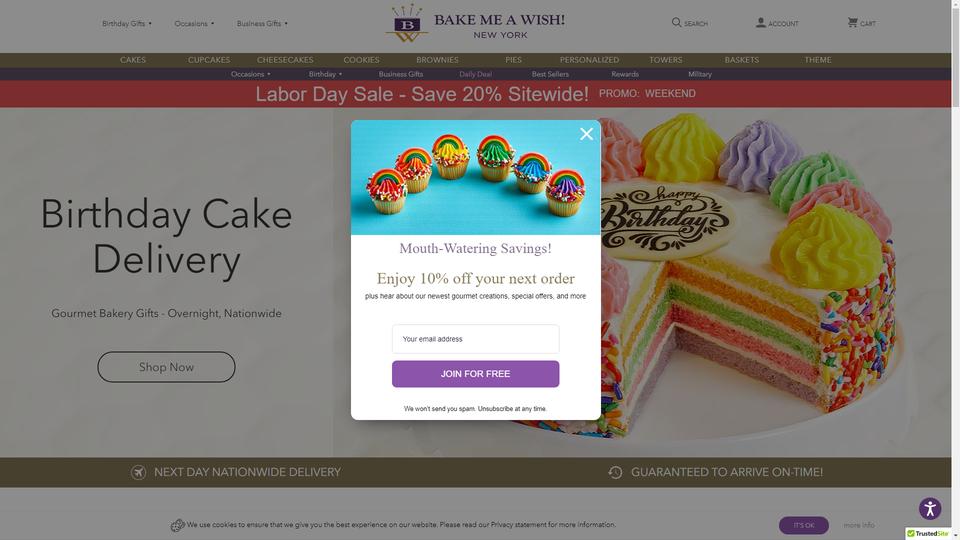Expand the Birthday Gifts dropdown
This screenshot has height=540, width=960.
[127, 23]
